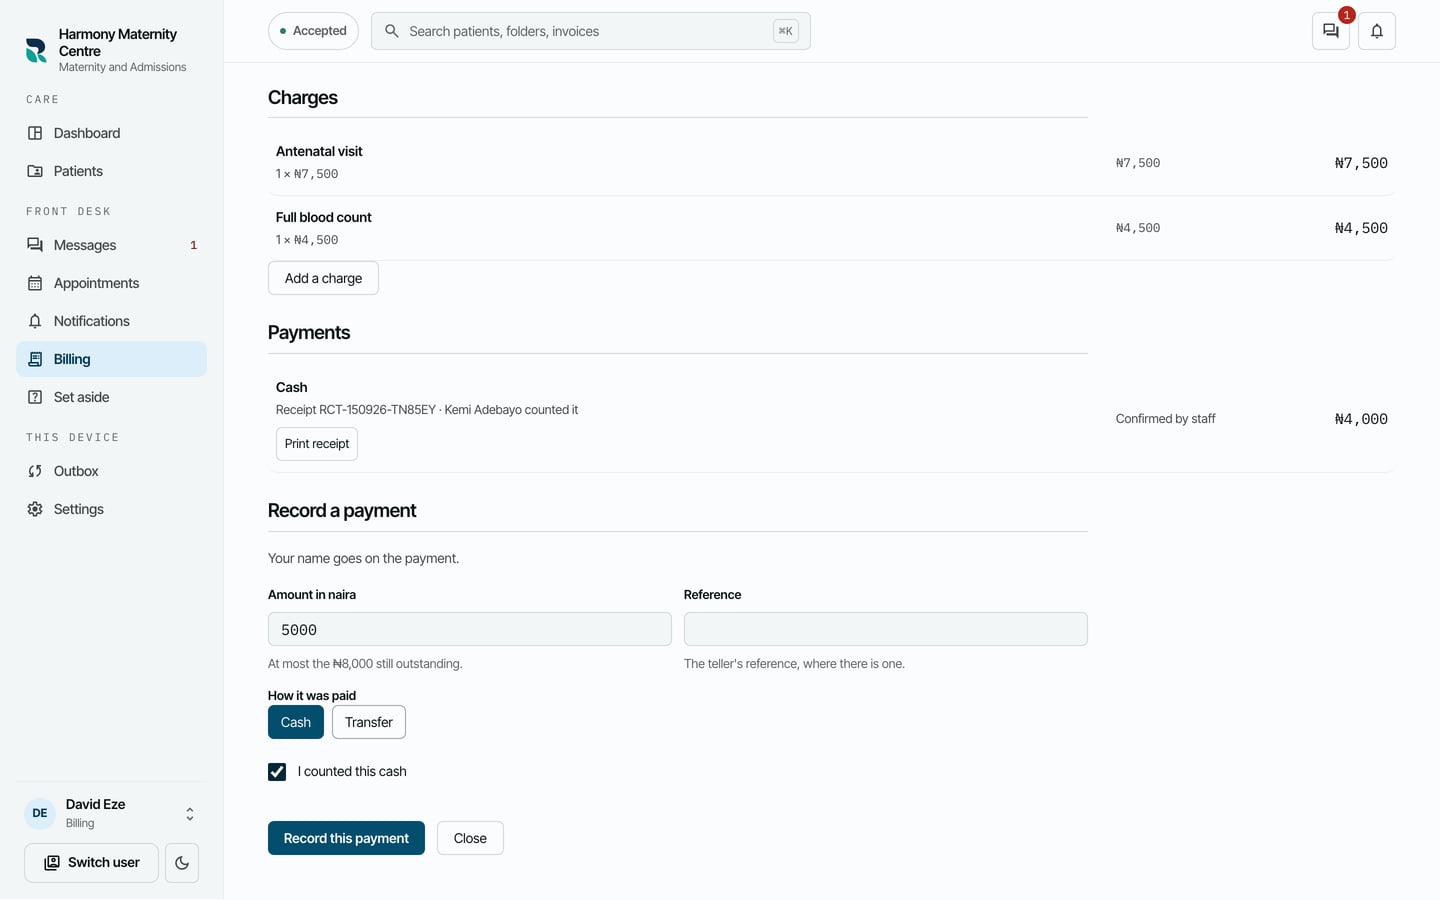Open messages icon in top bar
The width and height of the screenshot is (1440, 900).
[1331, 31]
